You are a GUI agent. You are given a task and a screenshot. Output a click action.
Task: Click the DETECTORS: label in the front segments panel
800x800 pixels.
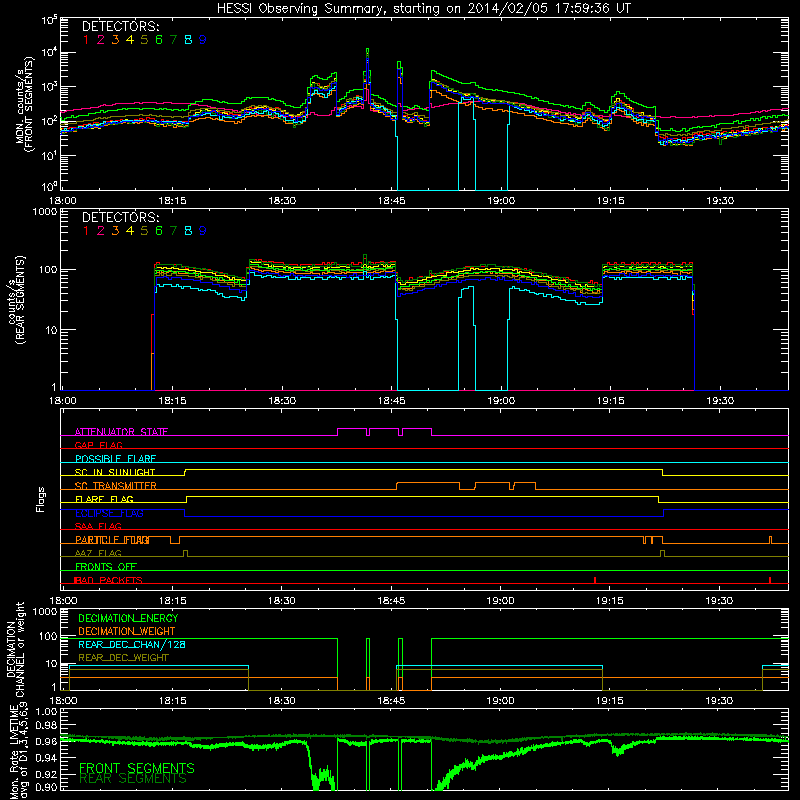coord(121,26)
